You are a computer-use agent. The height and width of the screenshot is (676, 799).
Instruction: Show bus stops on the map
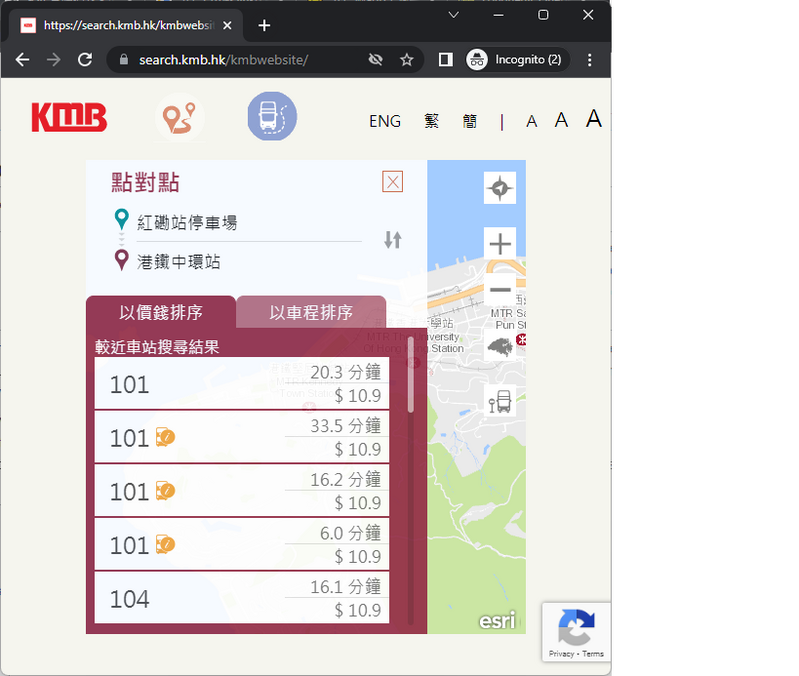(x=500, y=401)
